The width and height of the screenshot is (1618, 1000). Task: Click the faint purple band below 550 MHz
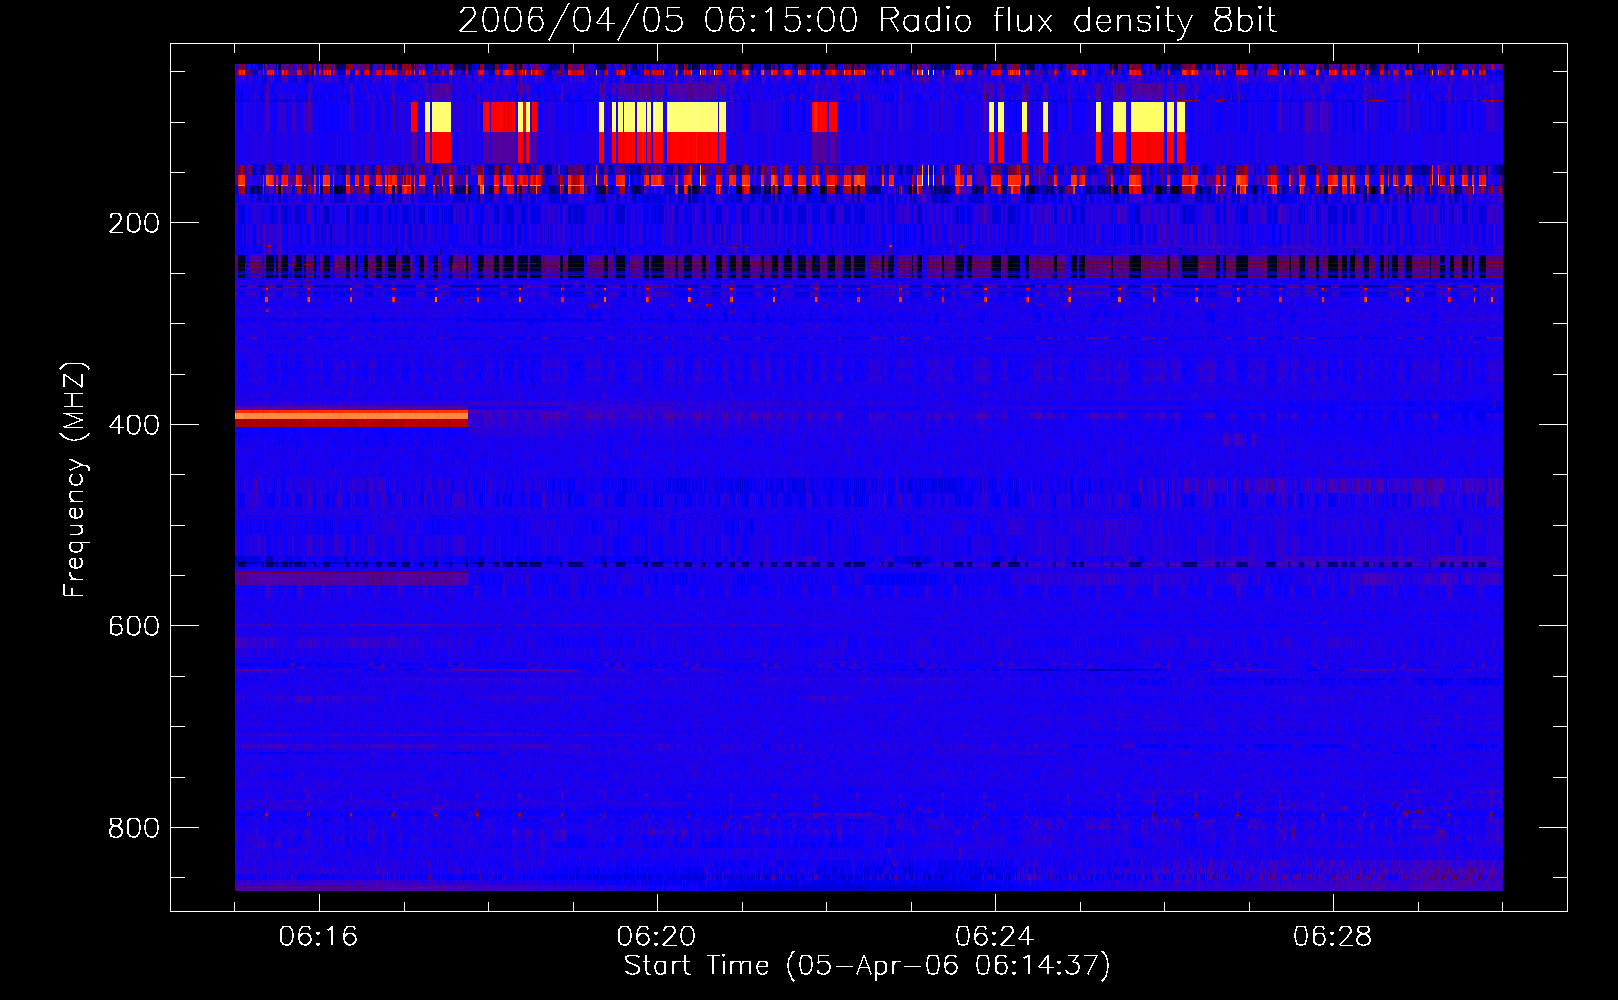[351, 578]
